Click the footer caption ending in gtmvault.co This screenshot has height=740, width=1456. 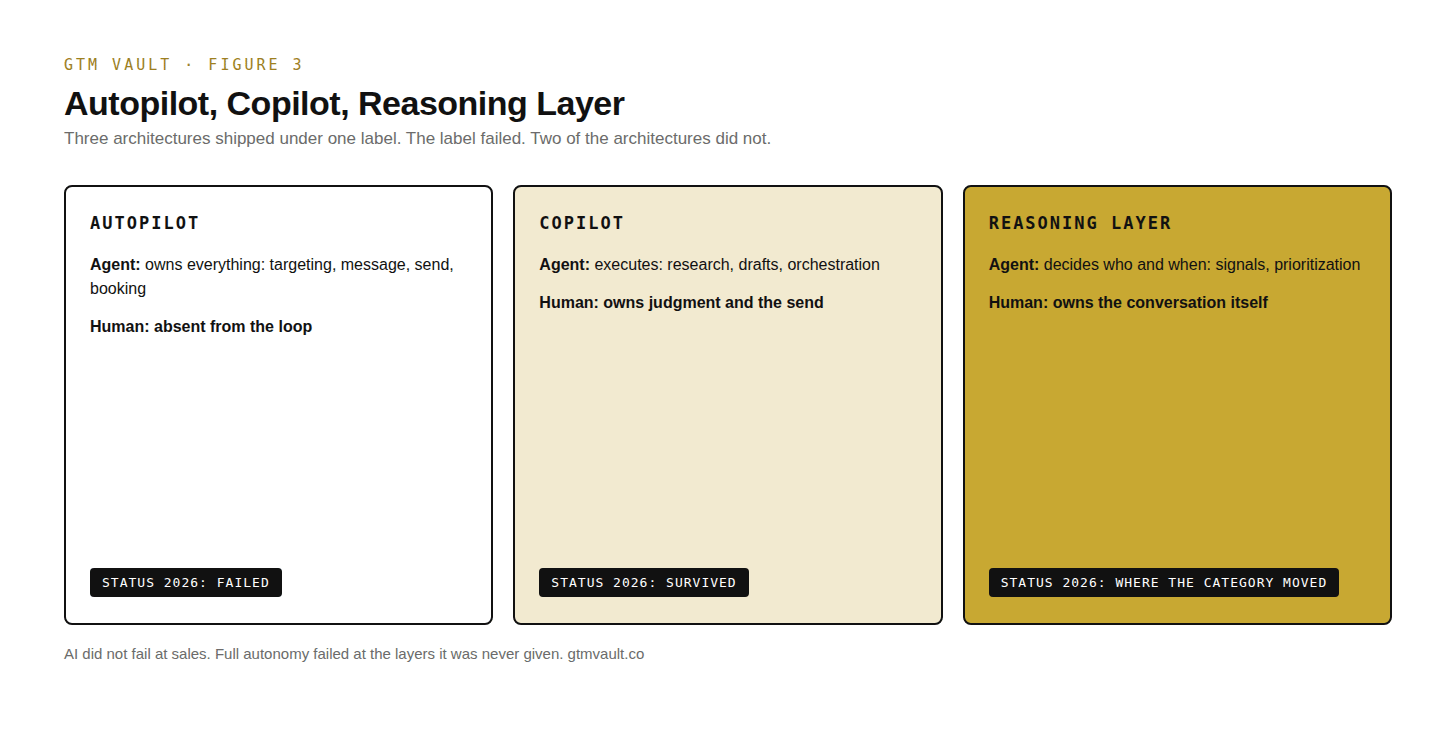[354, 654]
